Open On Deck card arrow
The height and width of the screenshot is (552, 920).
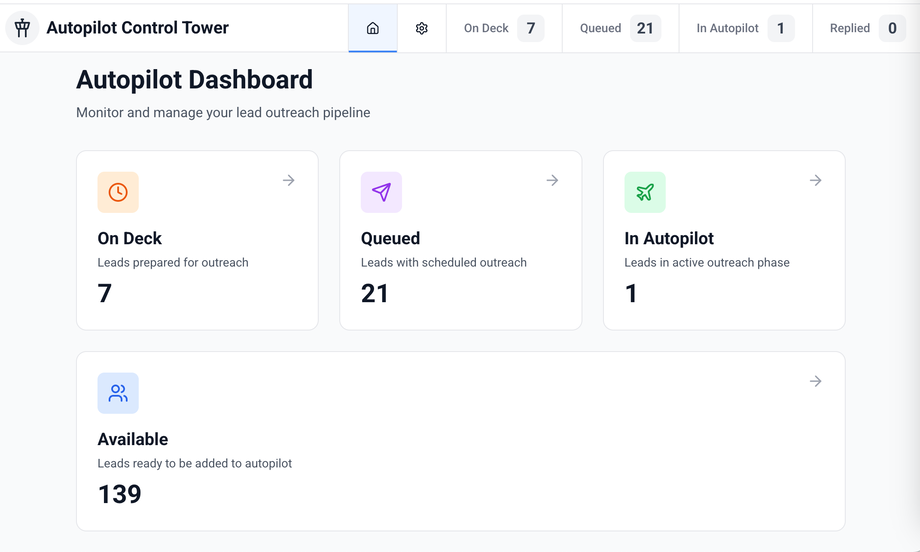coord(288,180)
